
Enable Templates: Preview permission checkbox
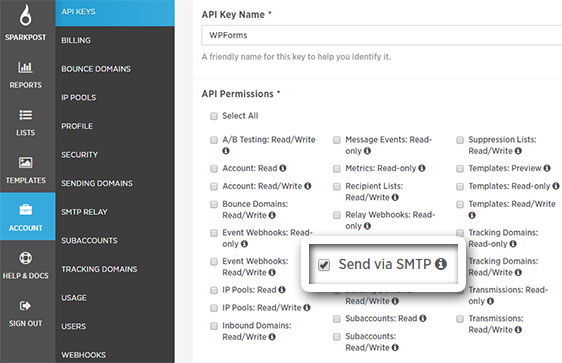coord(460,168)
